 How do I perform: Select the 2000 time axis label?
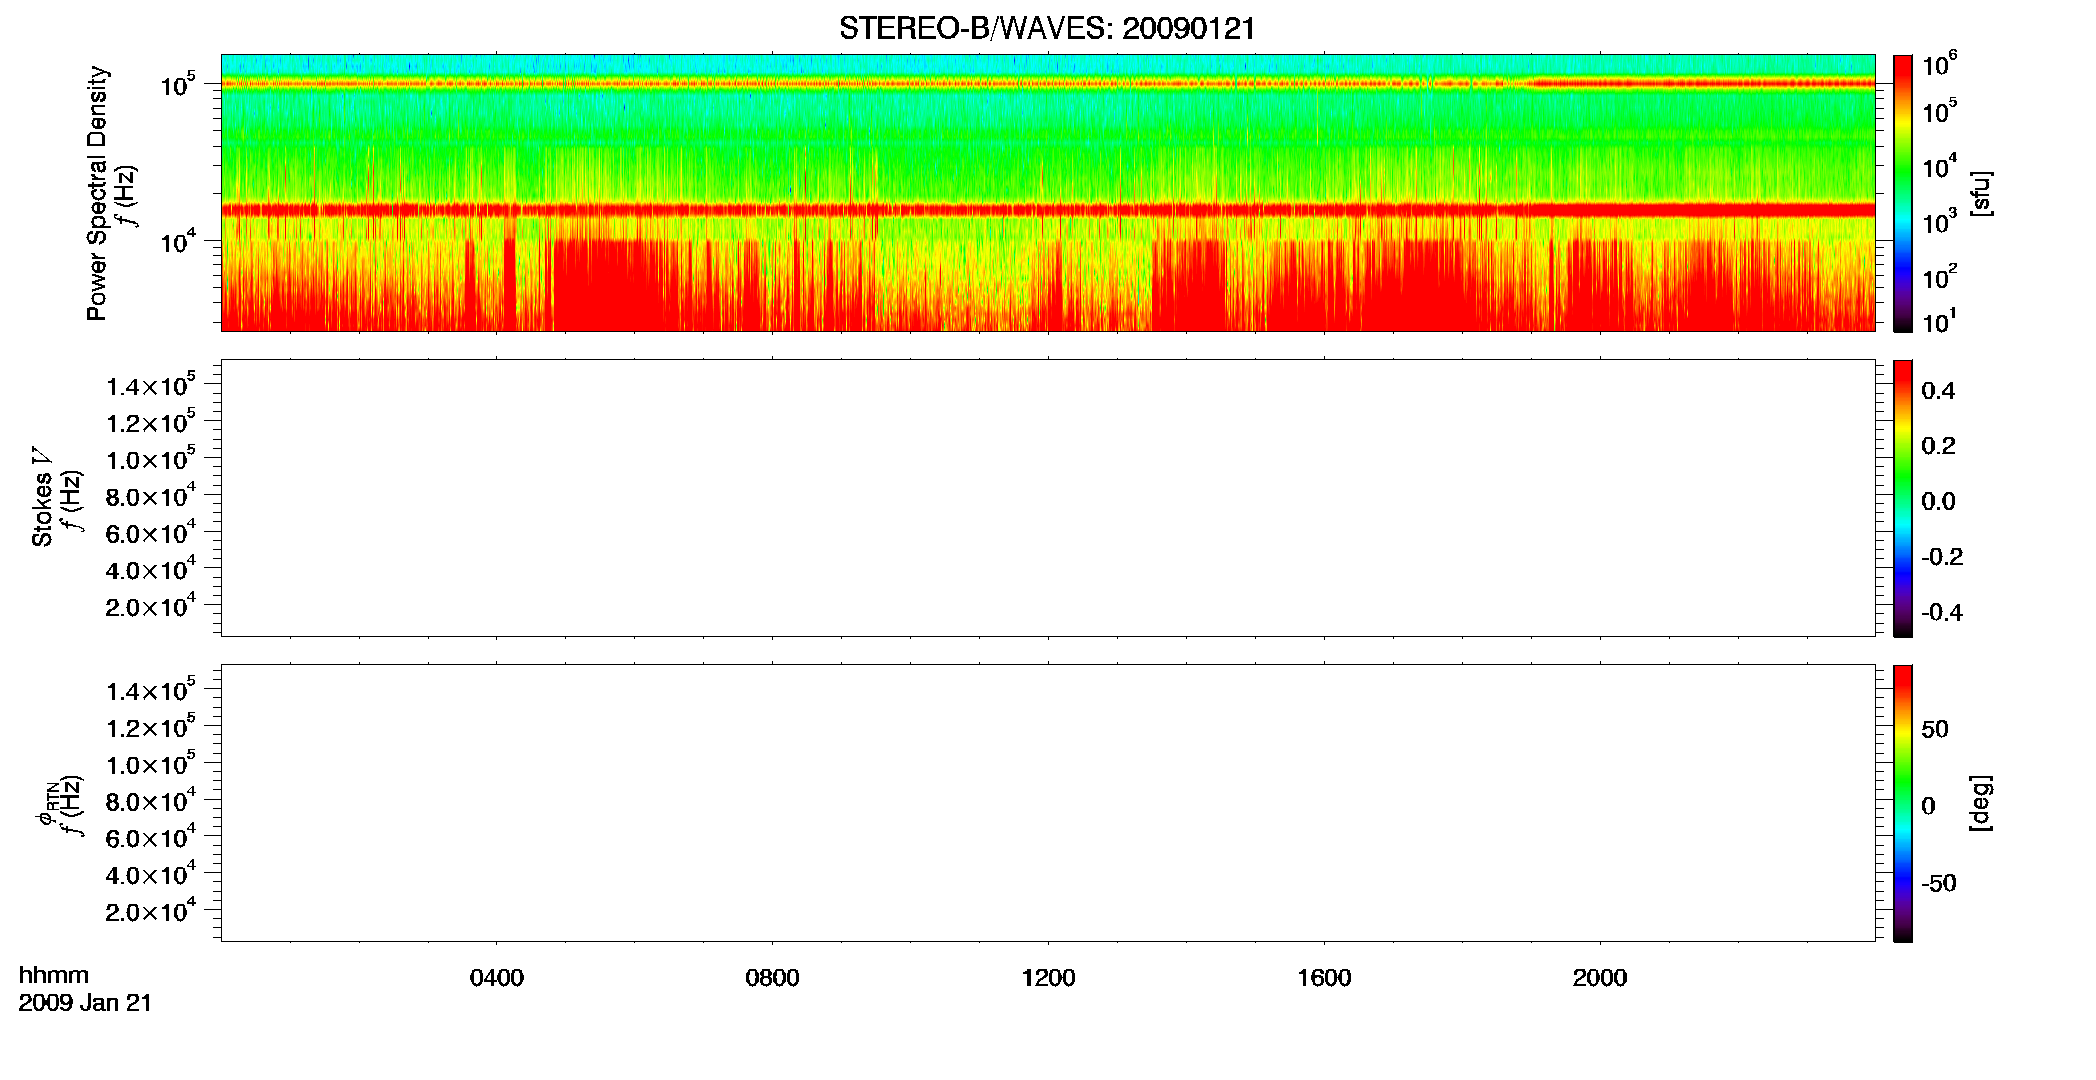tap(1600, 978)
